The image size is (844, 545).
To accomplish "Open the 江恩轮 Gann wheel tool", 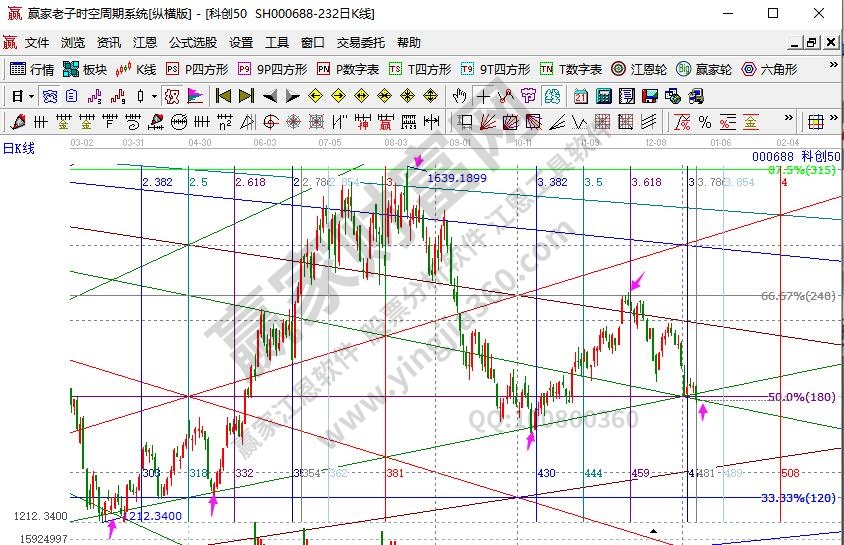I will pos(648,70).
